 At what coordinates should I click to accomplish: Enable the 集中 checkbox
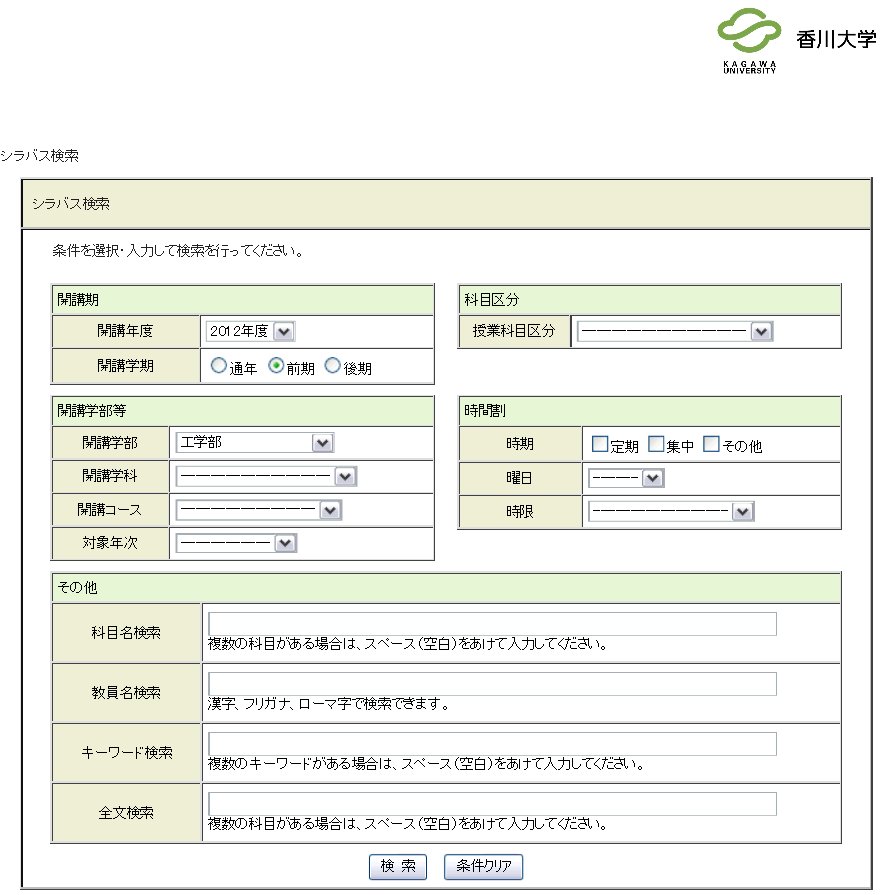[656, 444]
